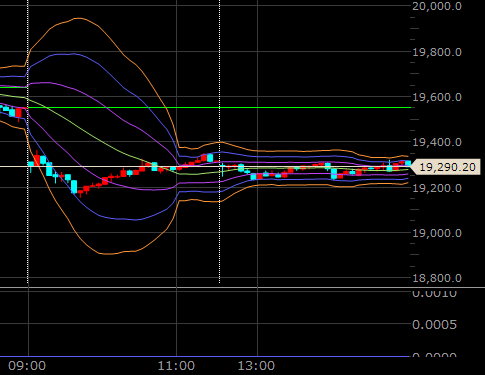Click the large cyan candle at the 09:00 open

(x=31, y=165)
